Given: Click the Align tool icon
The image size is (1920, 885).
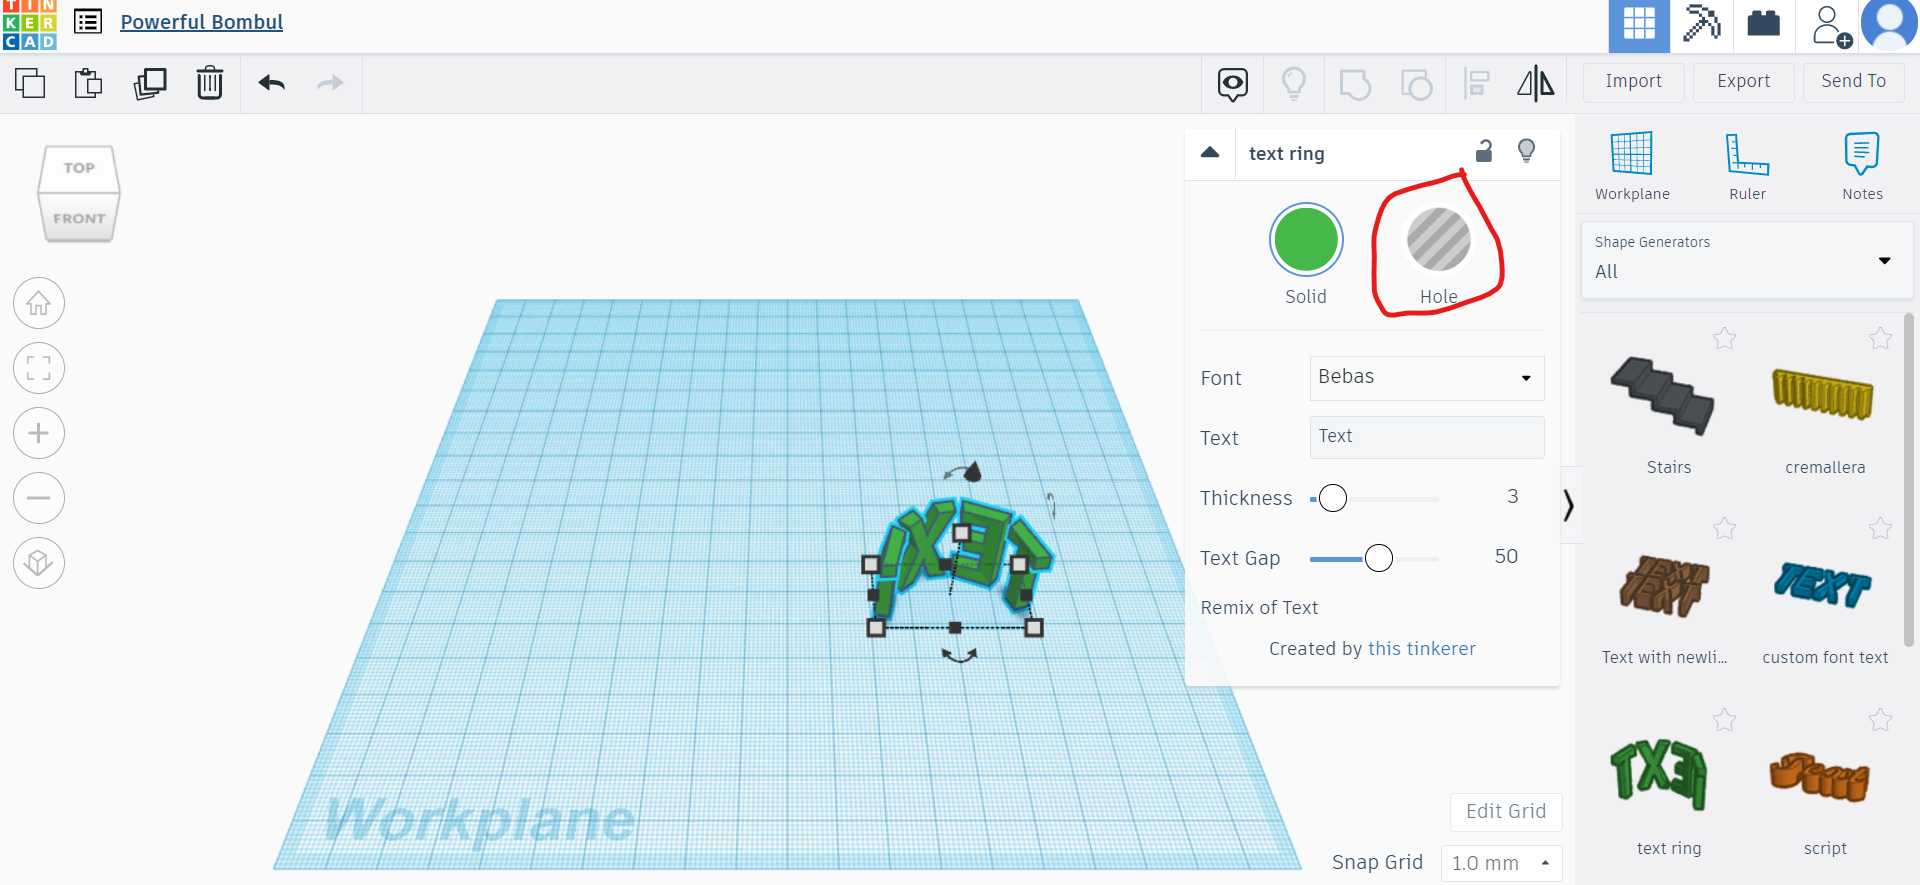Looking at the screenshot, I should [1476, 84].
